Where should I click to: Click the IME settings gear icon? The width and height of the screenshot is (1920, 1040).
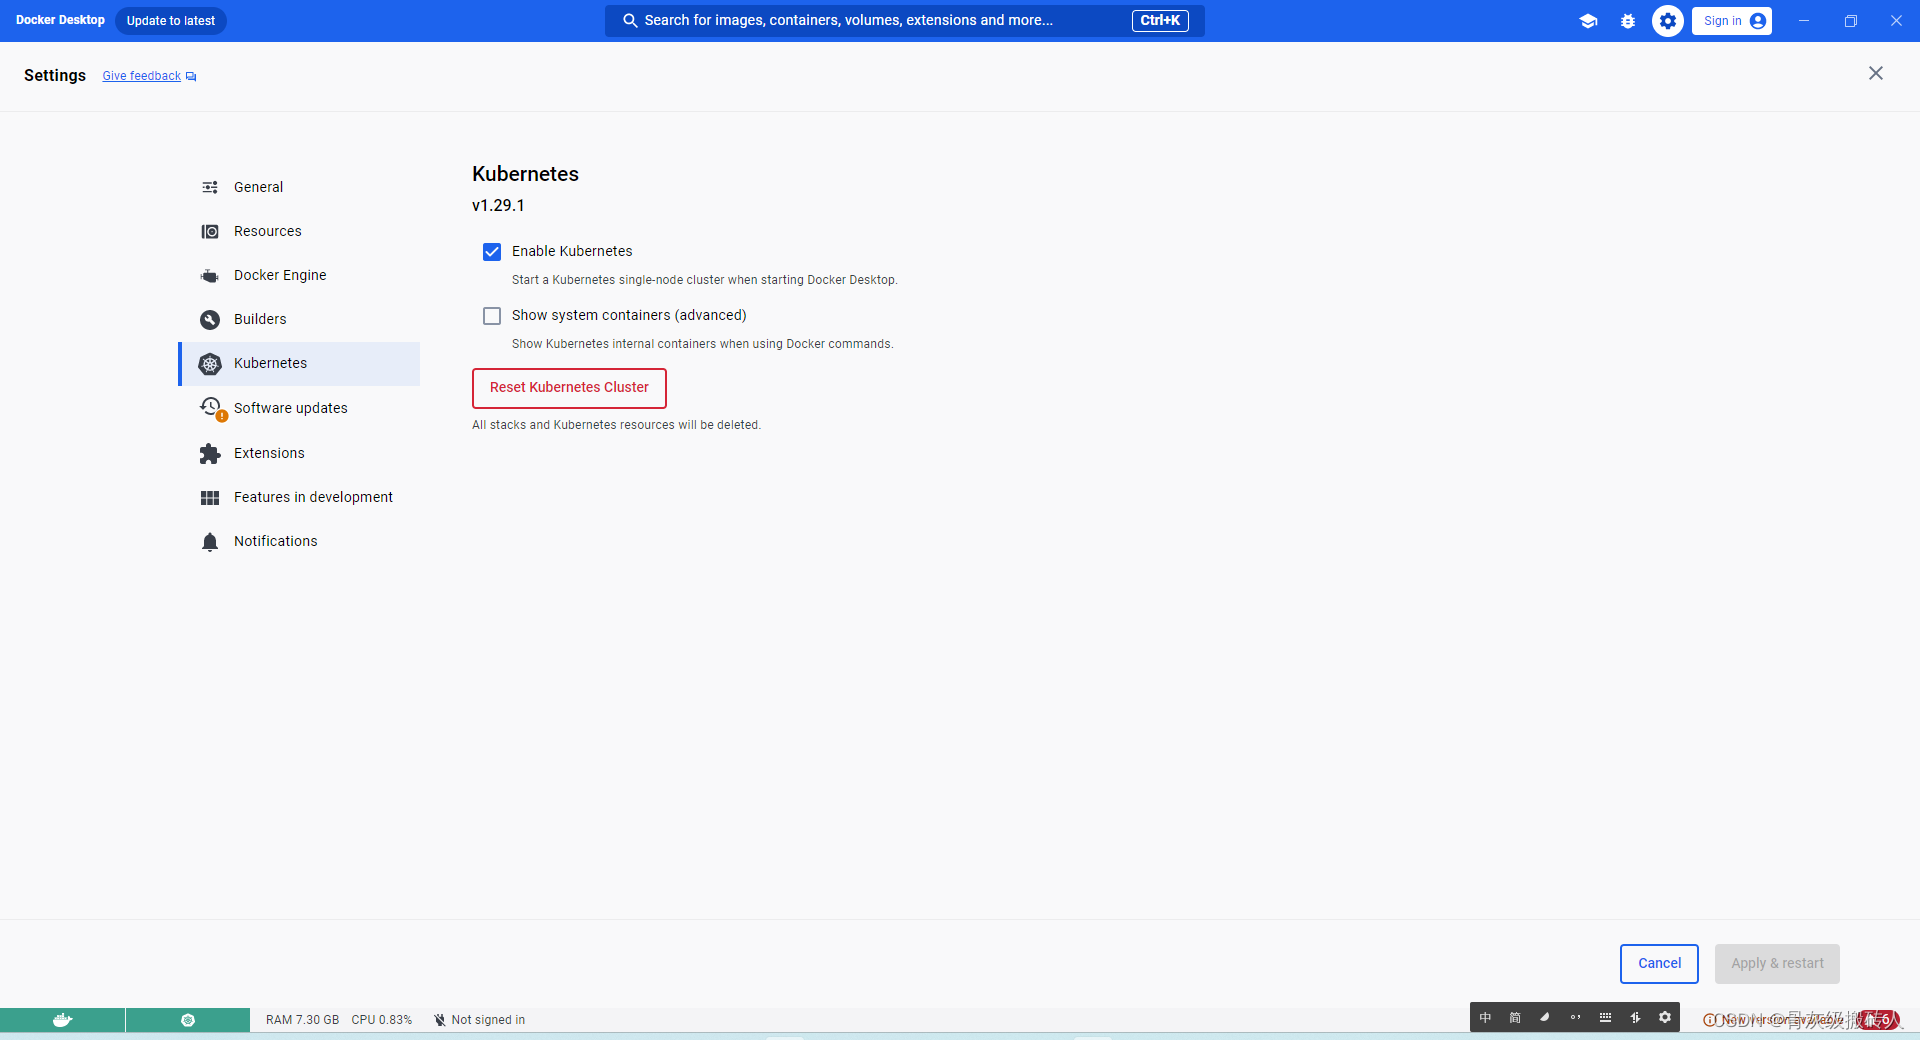[1665, 1017]
